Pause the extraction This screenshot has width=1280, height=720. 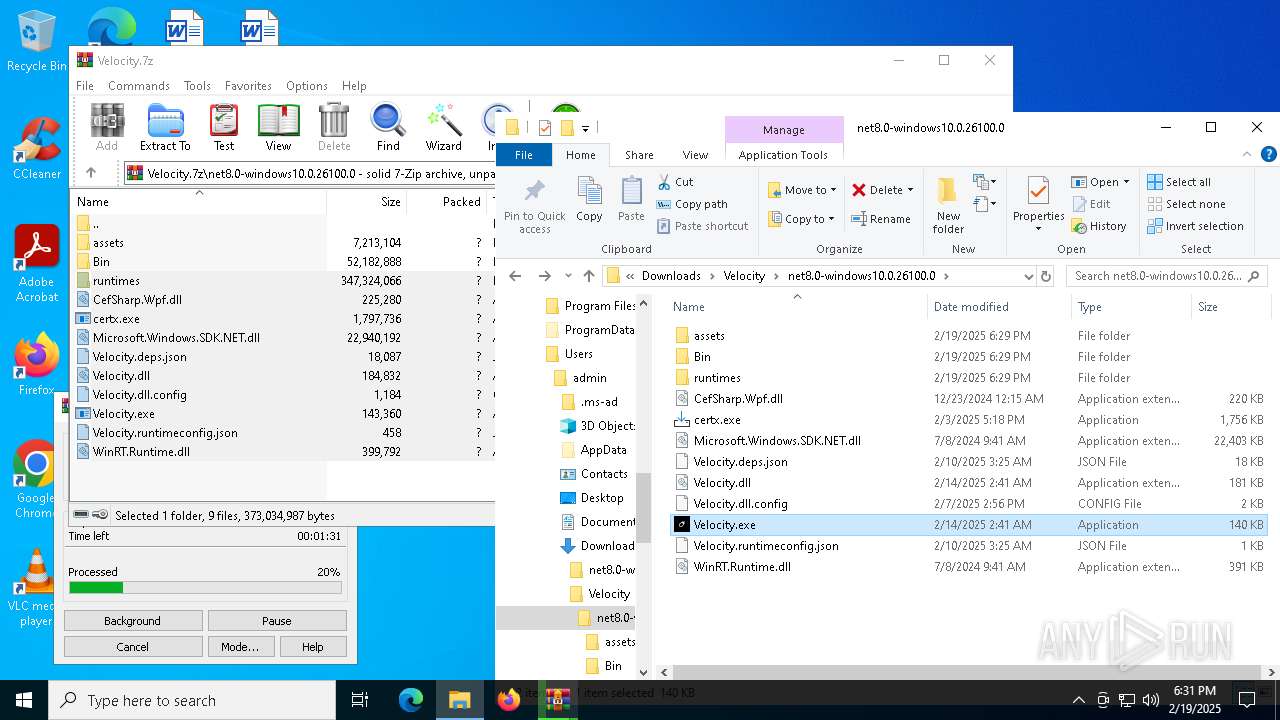(277, 621)
